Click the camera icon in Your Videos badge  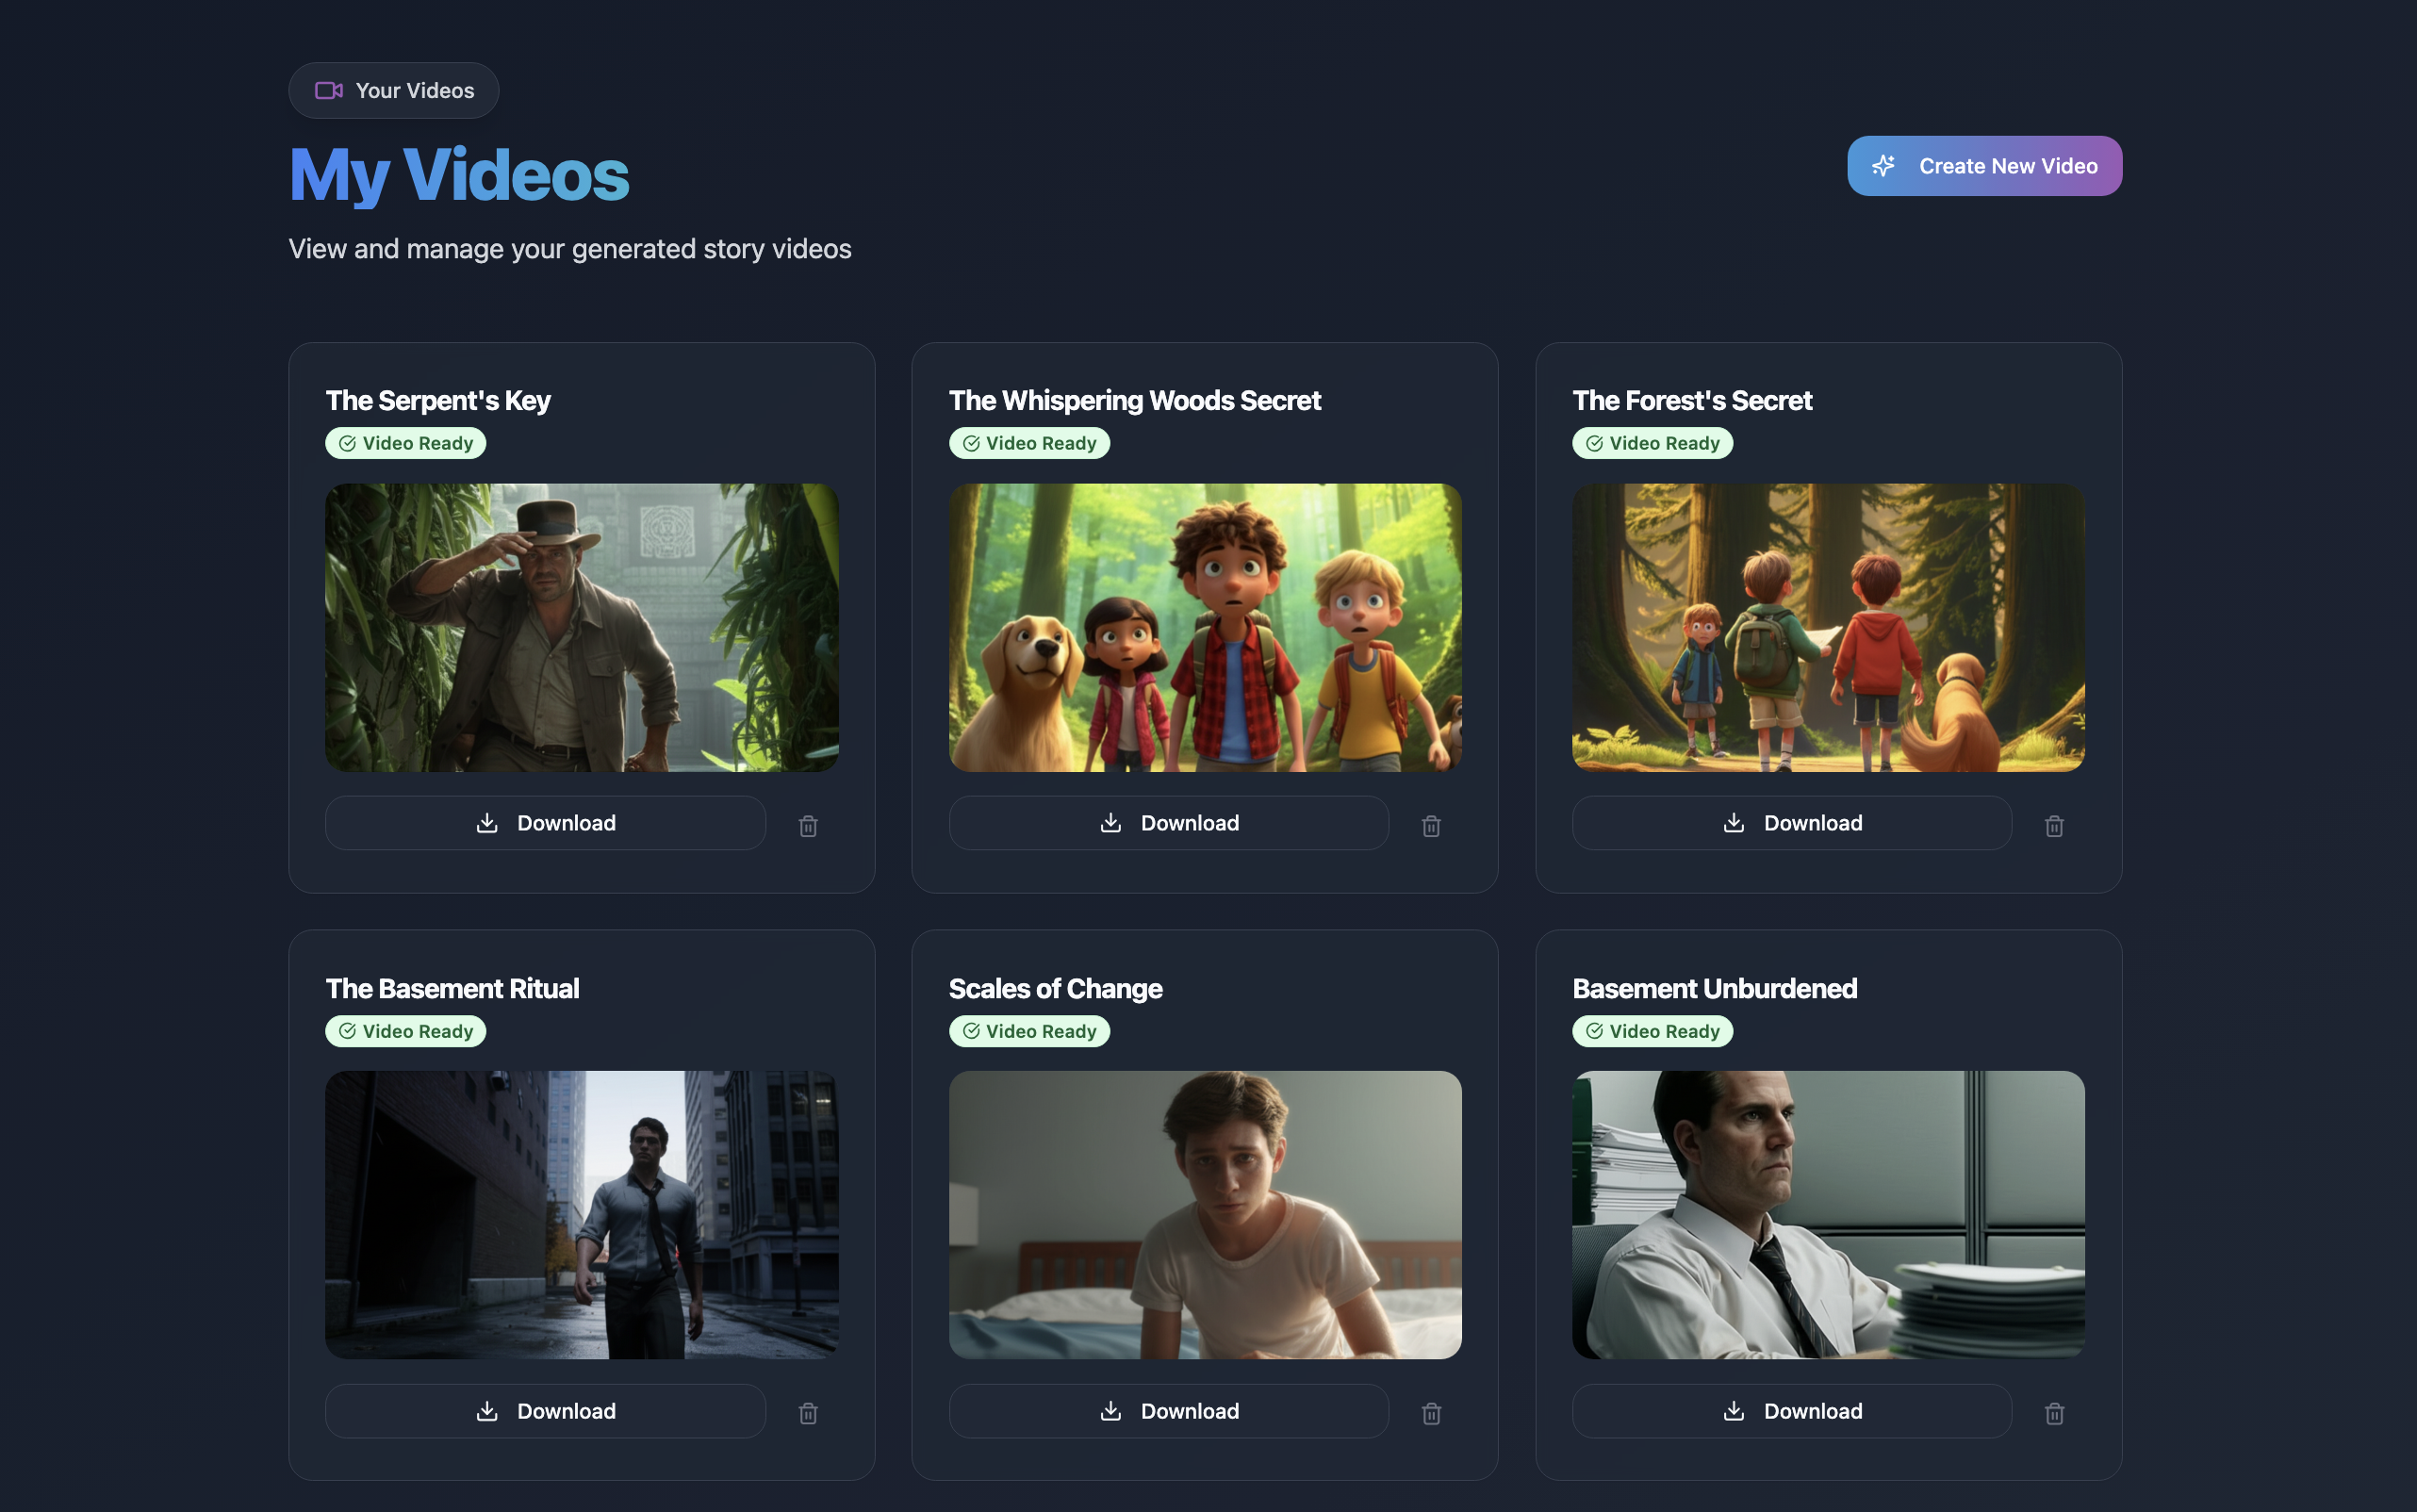[x=329, y=91]
